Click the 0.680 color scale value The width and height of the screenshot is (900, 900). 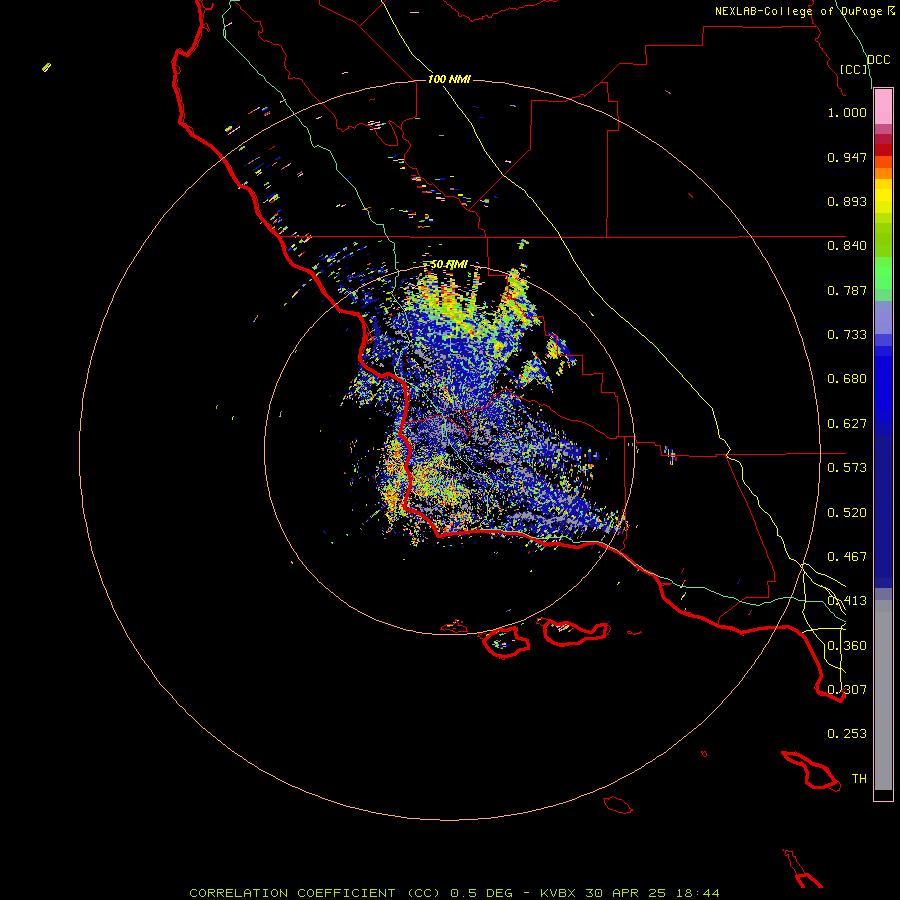(847, 379)
